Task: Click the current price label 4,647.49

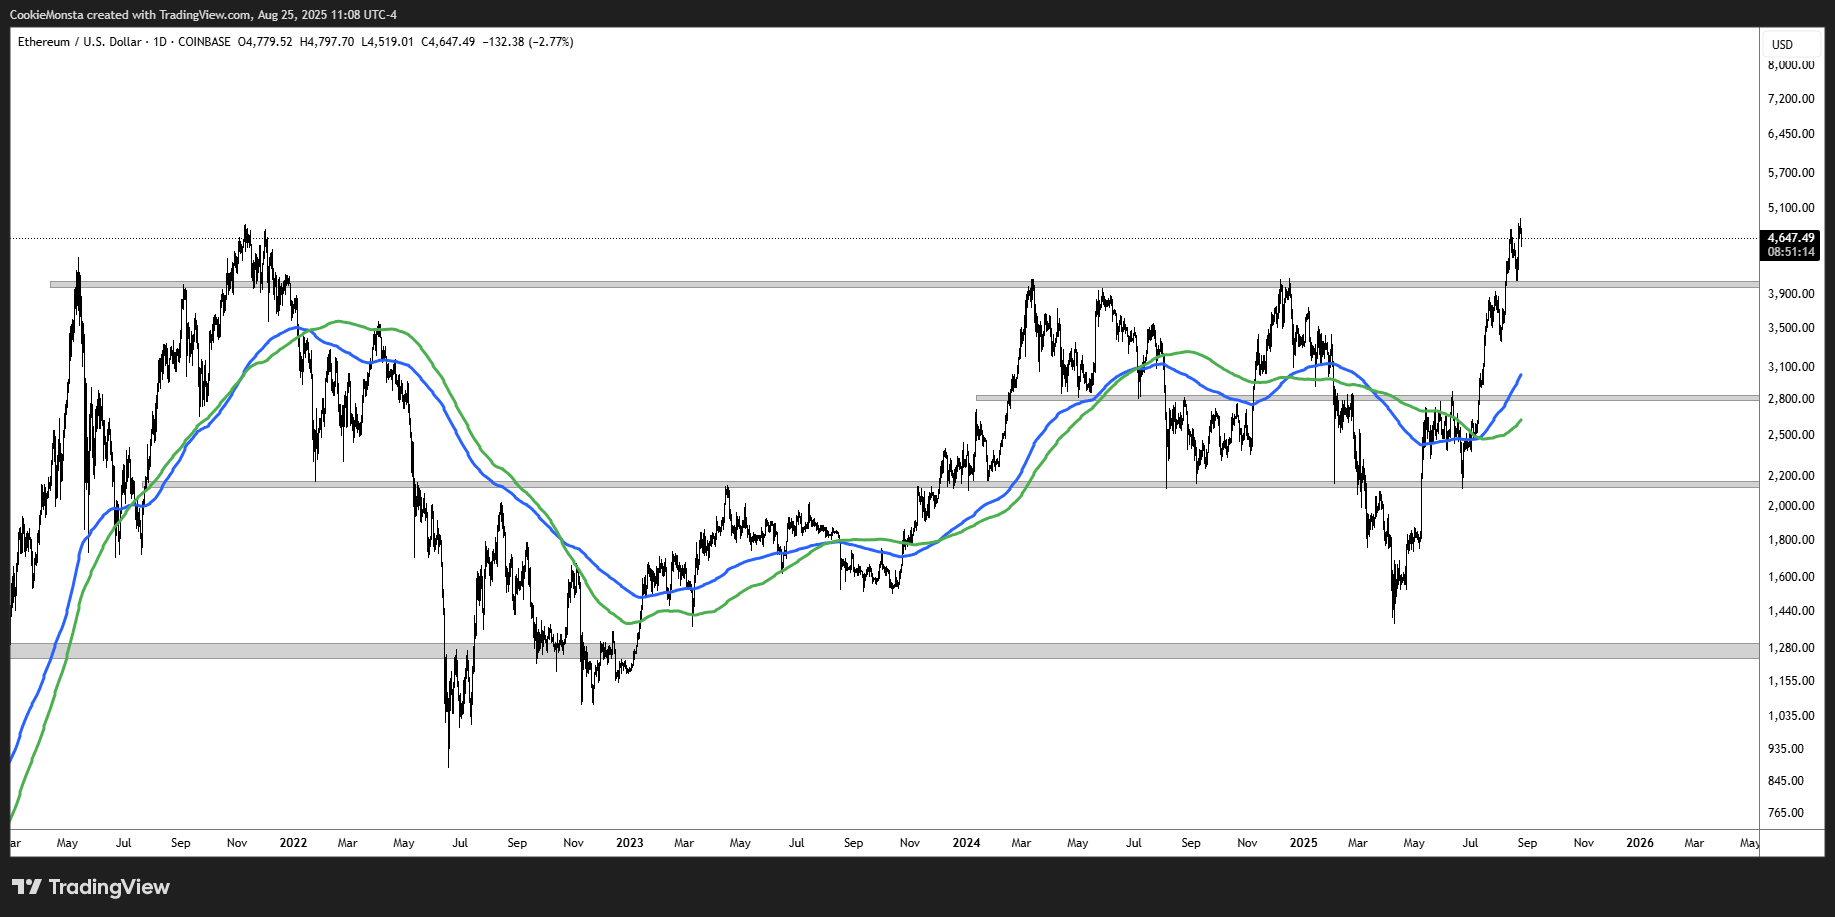Action: [x=1790, y=238]
